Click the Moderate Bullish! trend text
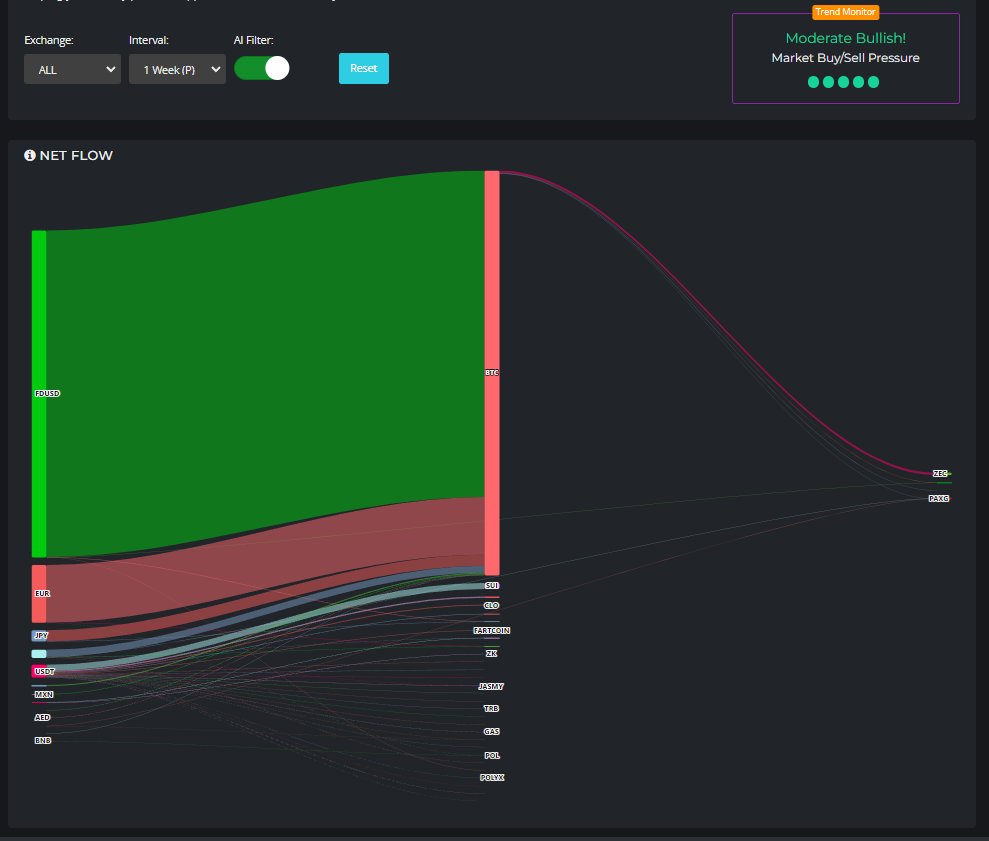The height and width of the screenshot is (841, 989). (845, 38)
